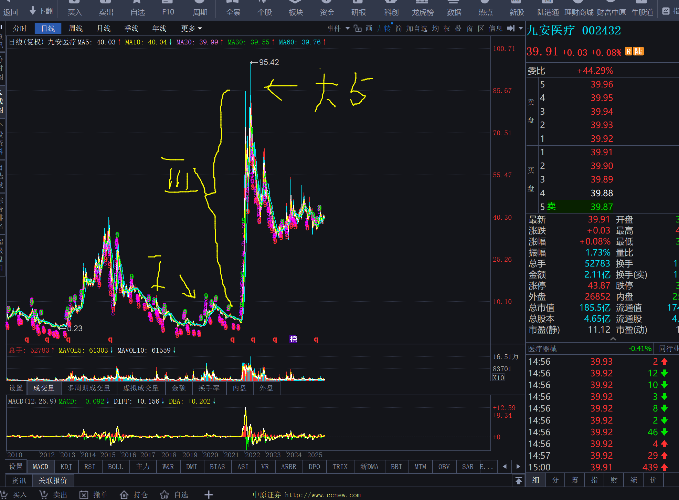Viewport: 679px width, 500px height.
Task: Select the SAR indicator tab
Action: 468,466
